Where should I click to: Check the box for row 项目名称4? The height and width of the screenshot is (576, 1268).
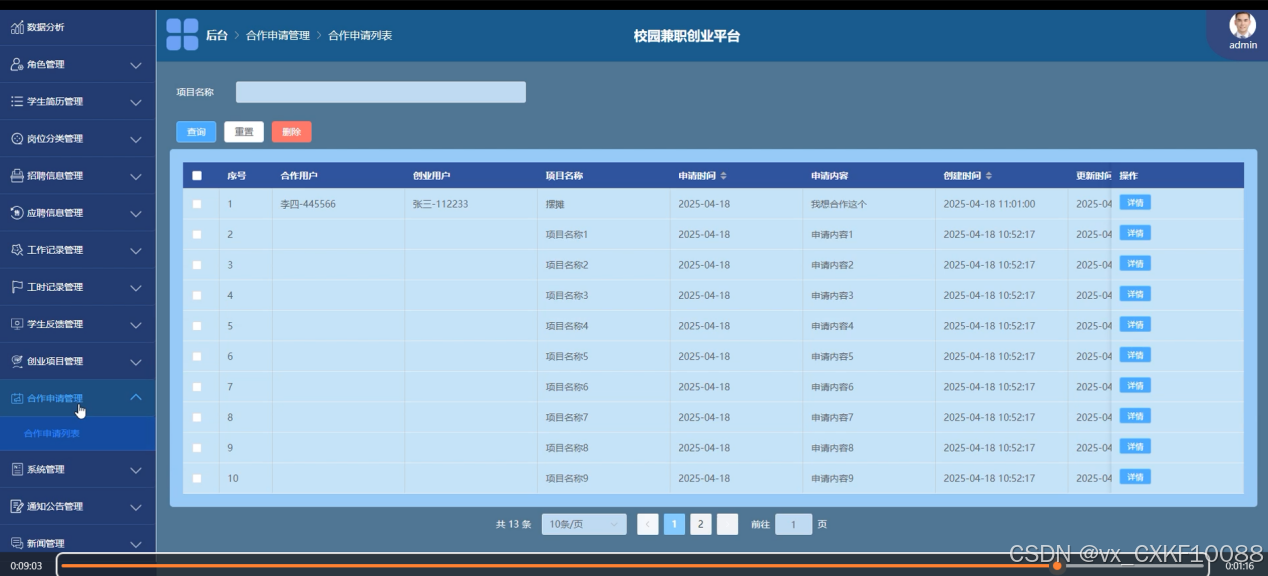click(x=197, y=326)
